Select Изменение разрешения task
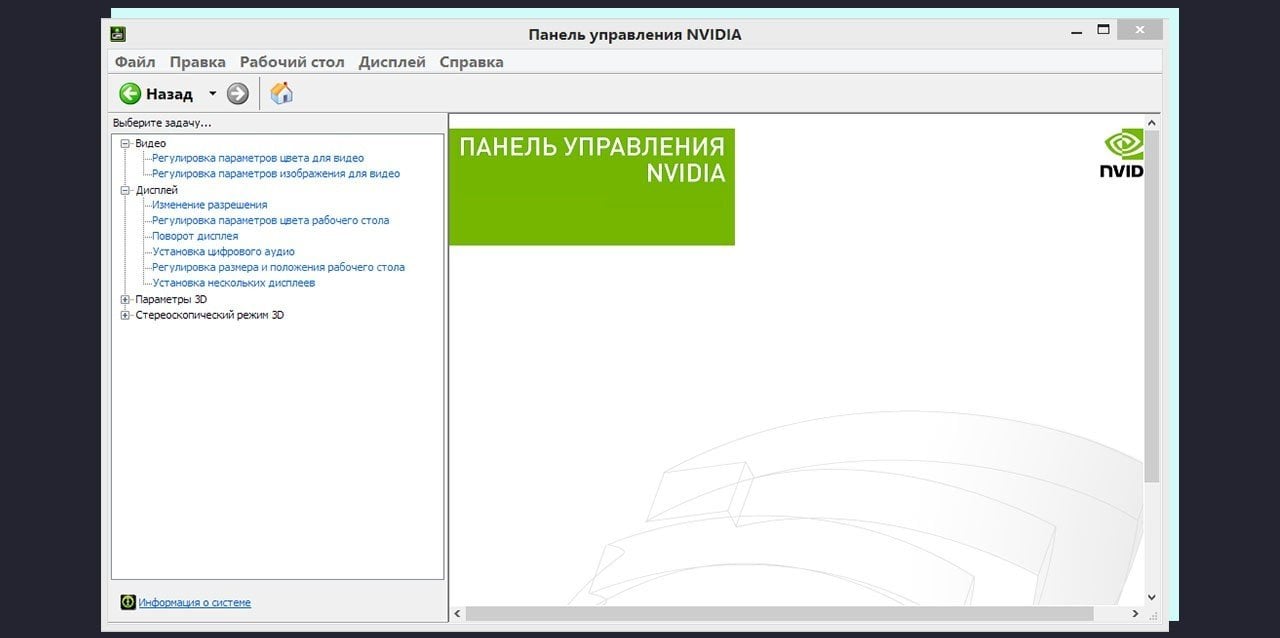The height and width of the screenshot is (638, 1280). click(210, 205)
